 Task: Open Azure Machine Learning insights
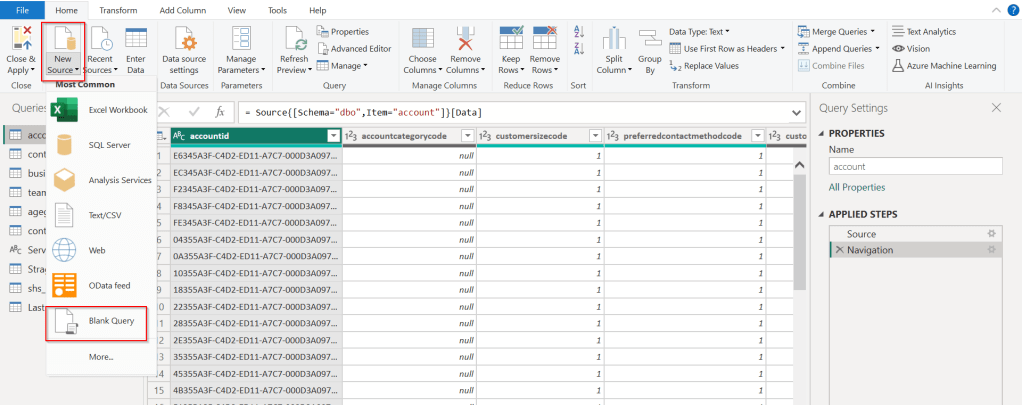click(x=943, y=66)
